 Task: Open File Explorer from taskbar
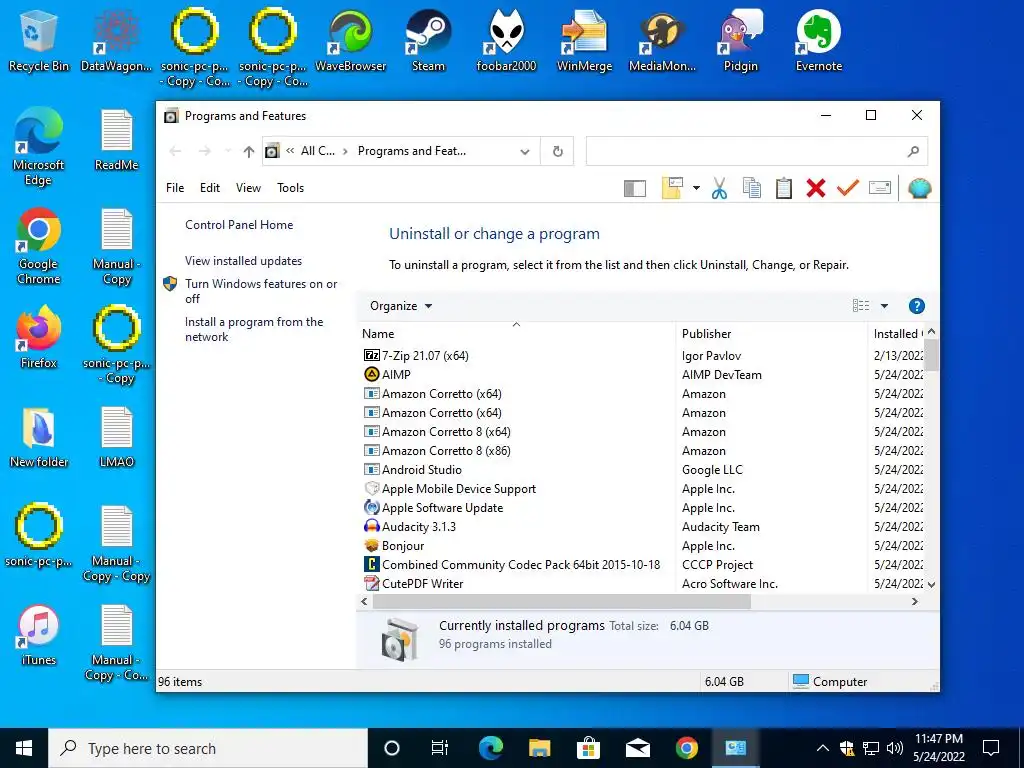click(x=539, y=748)
